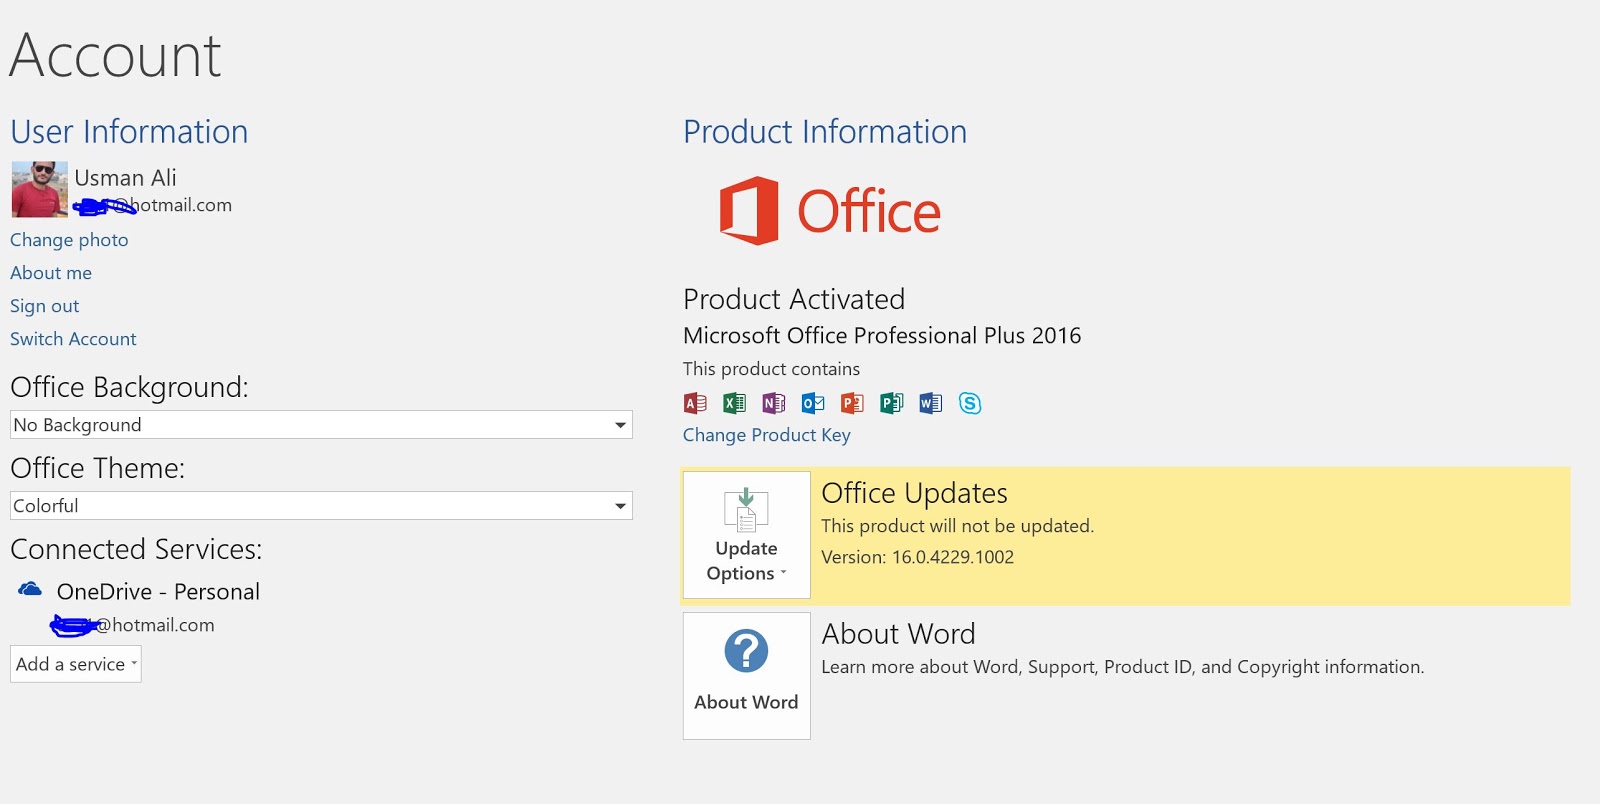Click the Publisher product icon
Viewport: 1600px width, 804px height.
pos(891,403)
